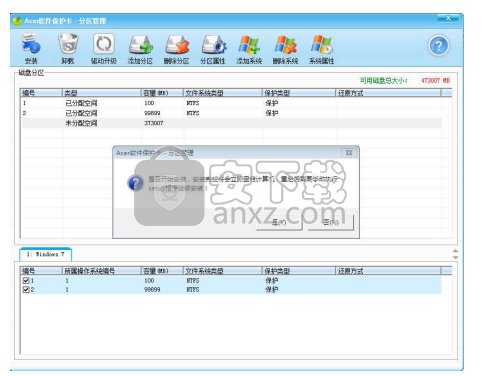Screen dimensions: 485x376
Task: Open 系统属性 system properties icon
Action: click(x=322, y=49)
